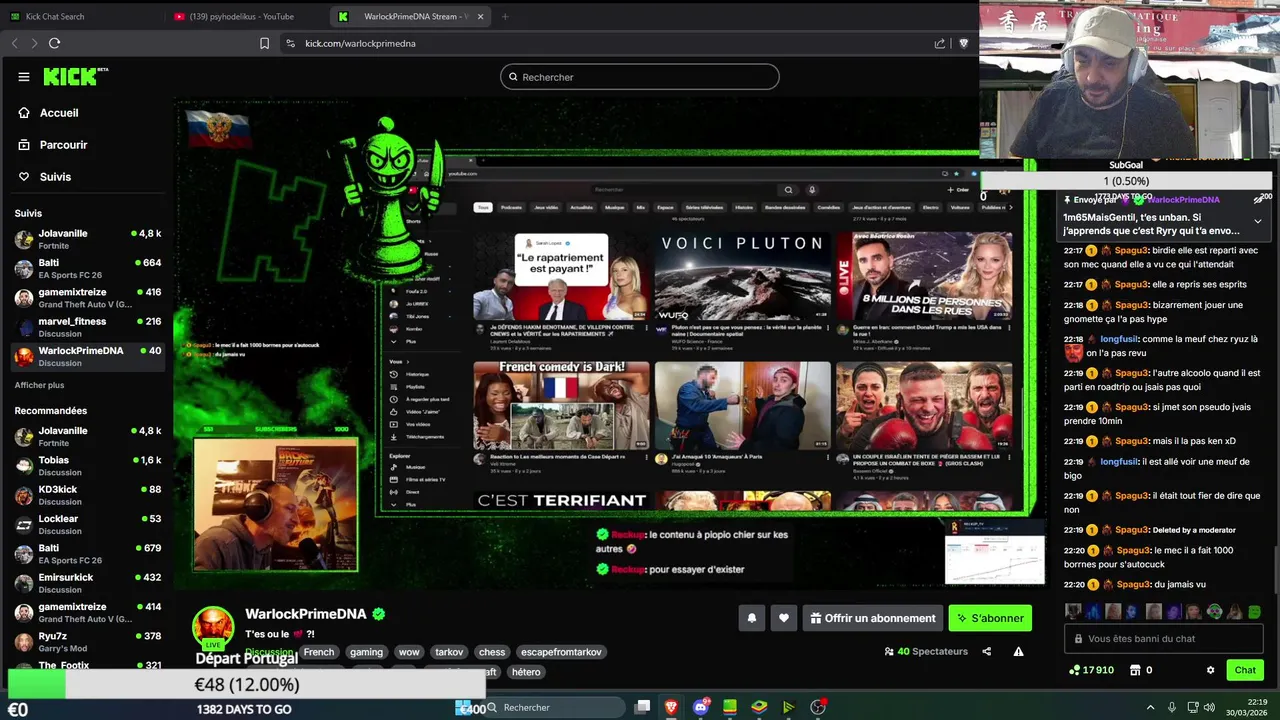Screen dimensions: 1280x720
Task: Open KD3kick recommended channel
Action: coord(87,495)
